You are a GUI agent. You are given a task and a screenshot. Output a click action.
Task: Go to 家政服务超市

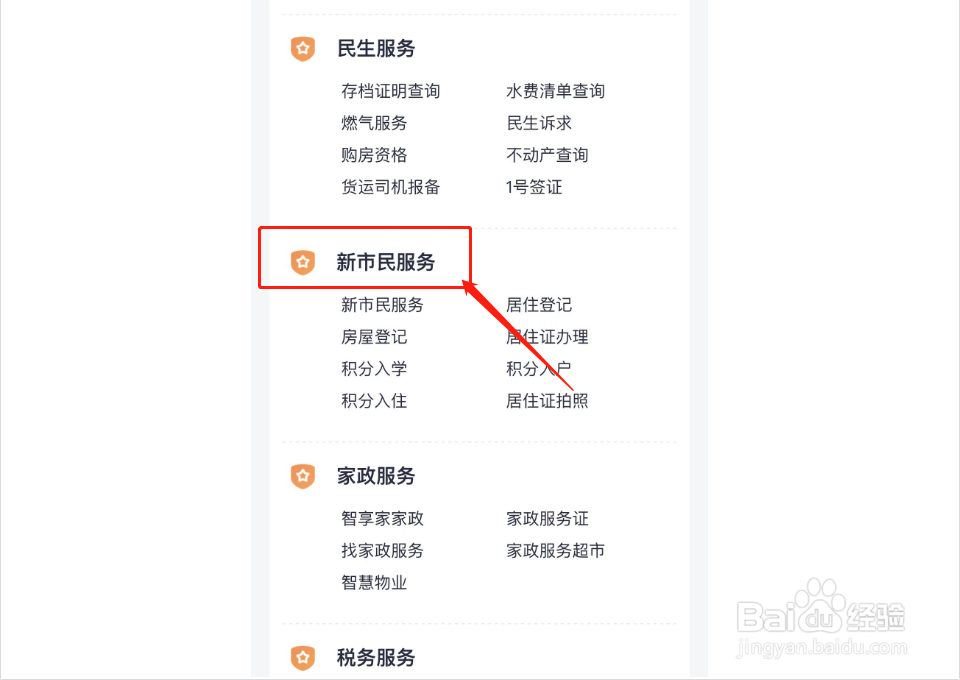click(x=555, y=551)
